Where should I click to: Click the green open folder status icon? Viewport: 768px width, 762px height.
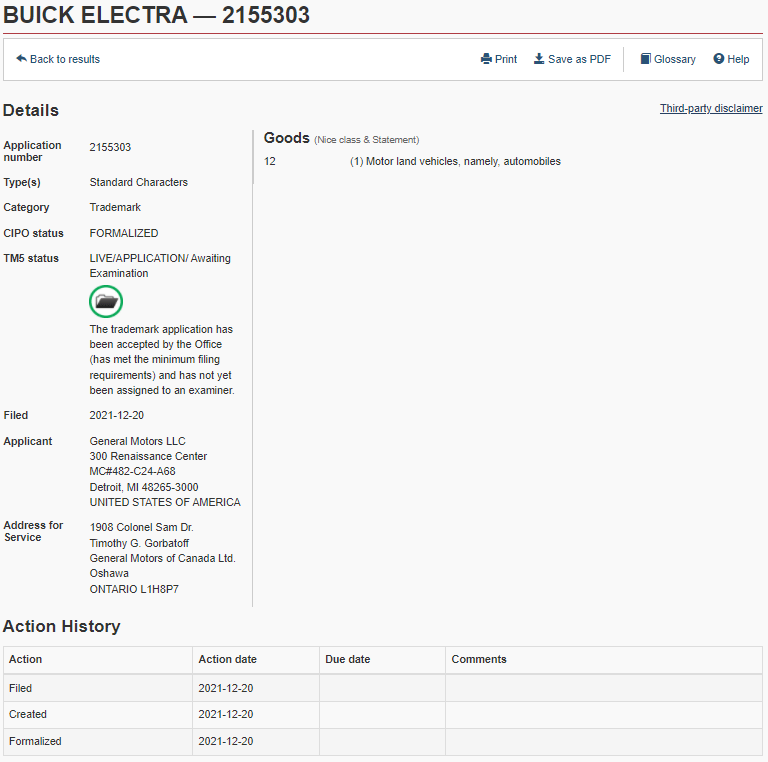tap(106, 301)
